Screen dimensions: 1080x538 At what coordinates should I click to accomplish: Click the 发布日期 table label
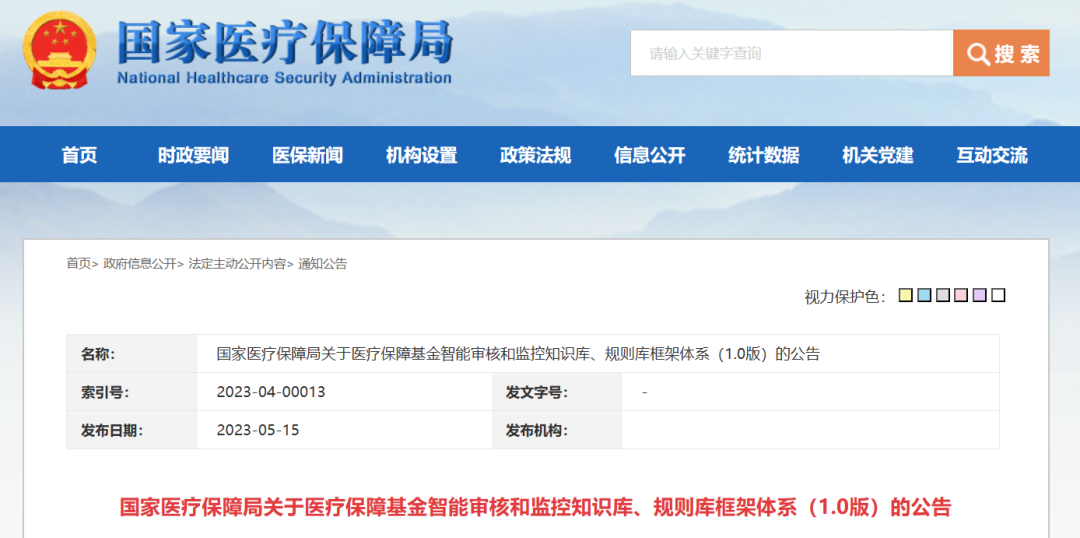[112, 431]
